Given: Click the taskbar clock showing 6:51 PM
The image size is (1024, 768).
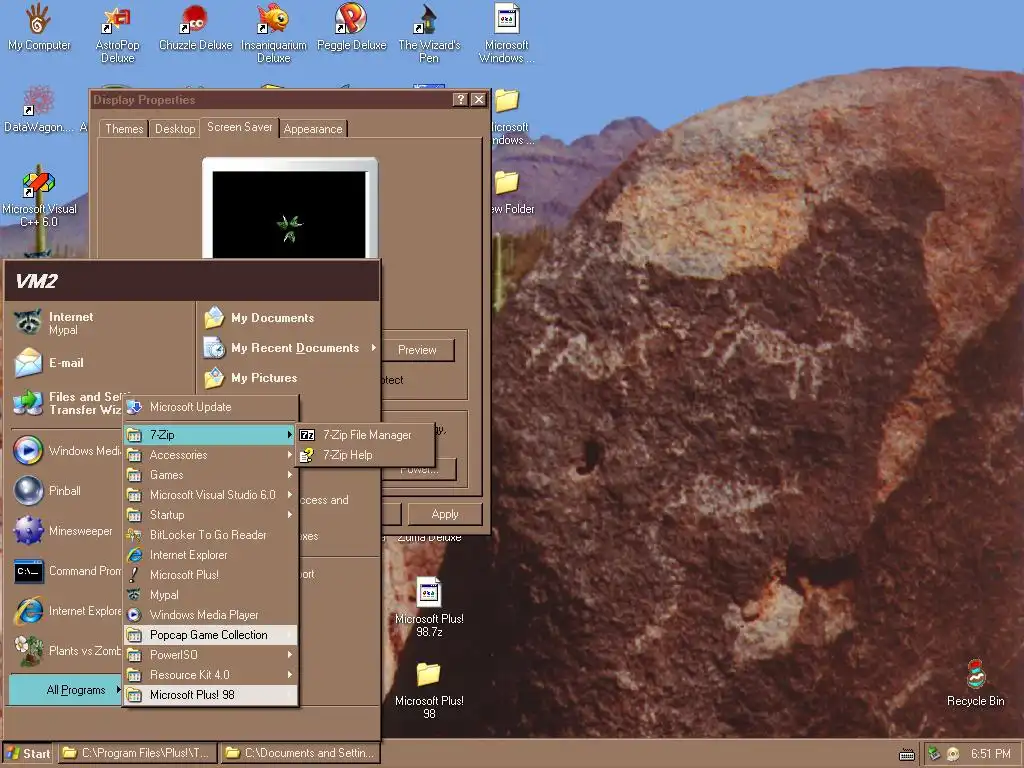Looking at the screenshot, I should pos(991,754).
